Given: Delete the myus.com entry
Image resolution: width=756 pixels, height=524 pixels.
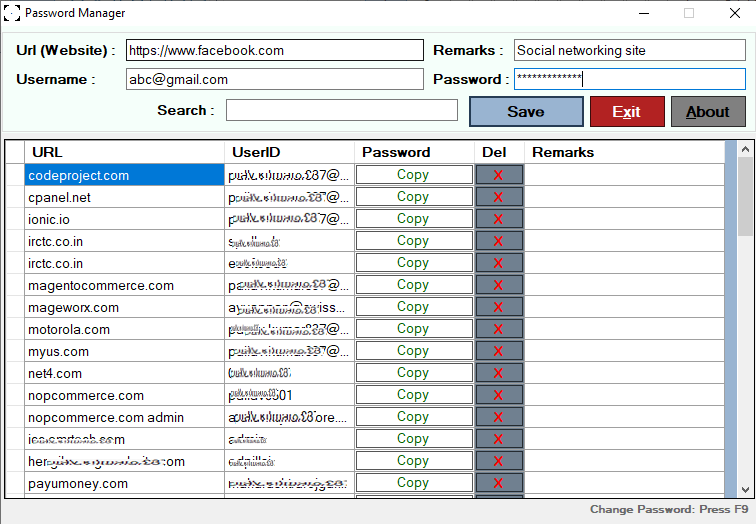Looking at the screenshot, I should (x=499, y=351).
